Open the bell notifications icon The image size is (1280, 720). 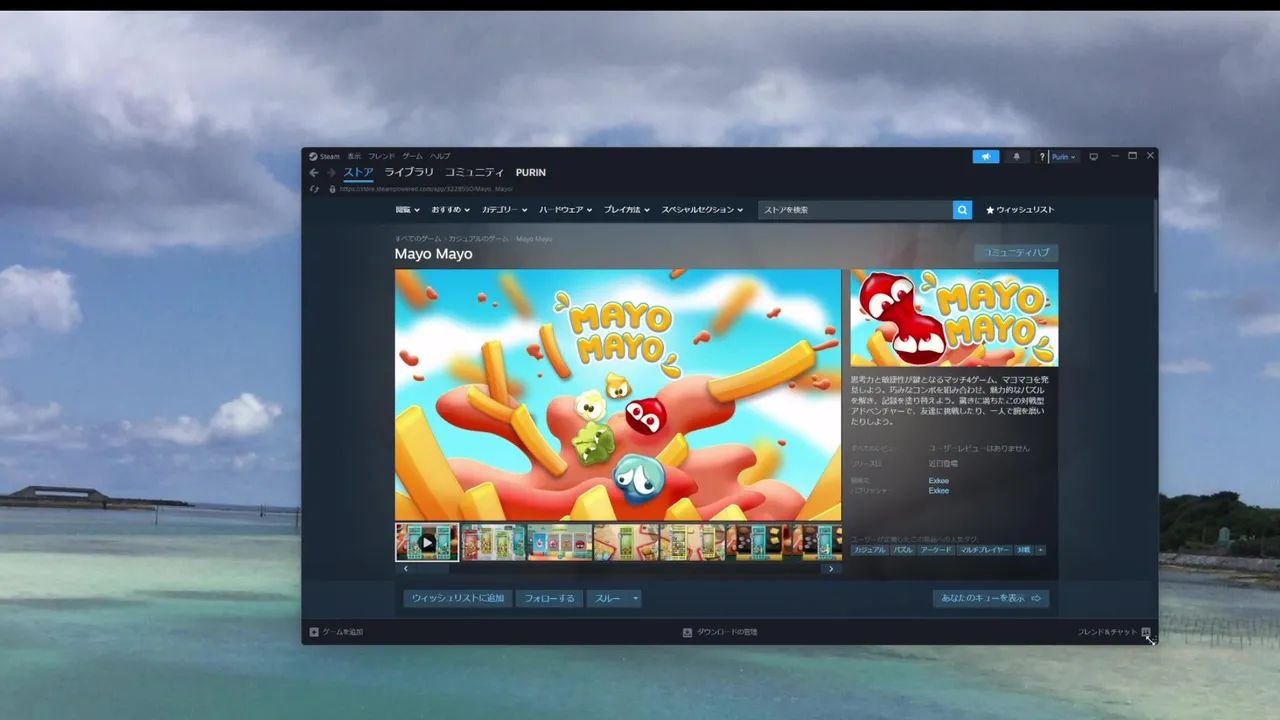pyautogui.click(x=1017, y=157)
